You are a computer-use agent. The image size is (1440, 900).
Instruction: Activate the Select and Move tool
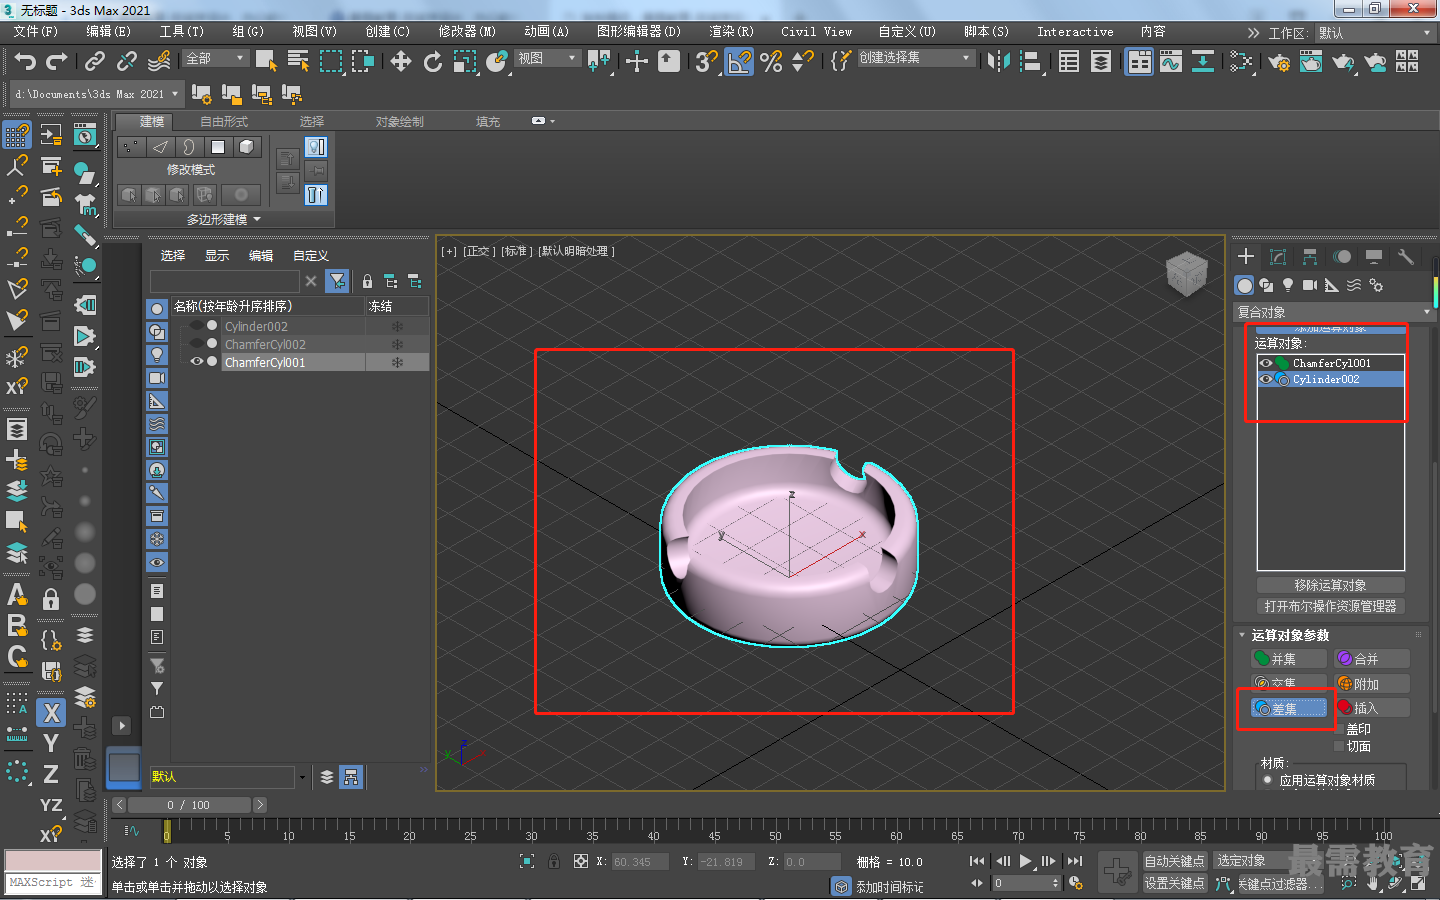pos(401,62)
